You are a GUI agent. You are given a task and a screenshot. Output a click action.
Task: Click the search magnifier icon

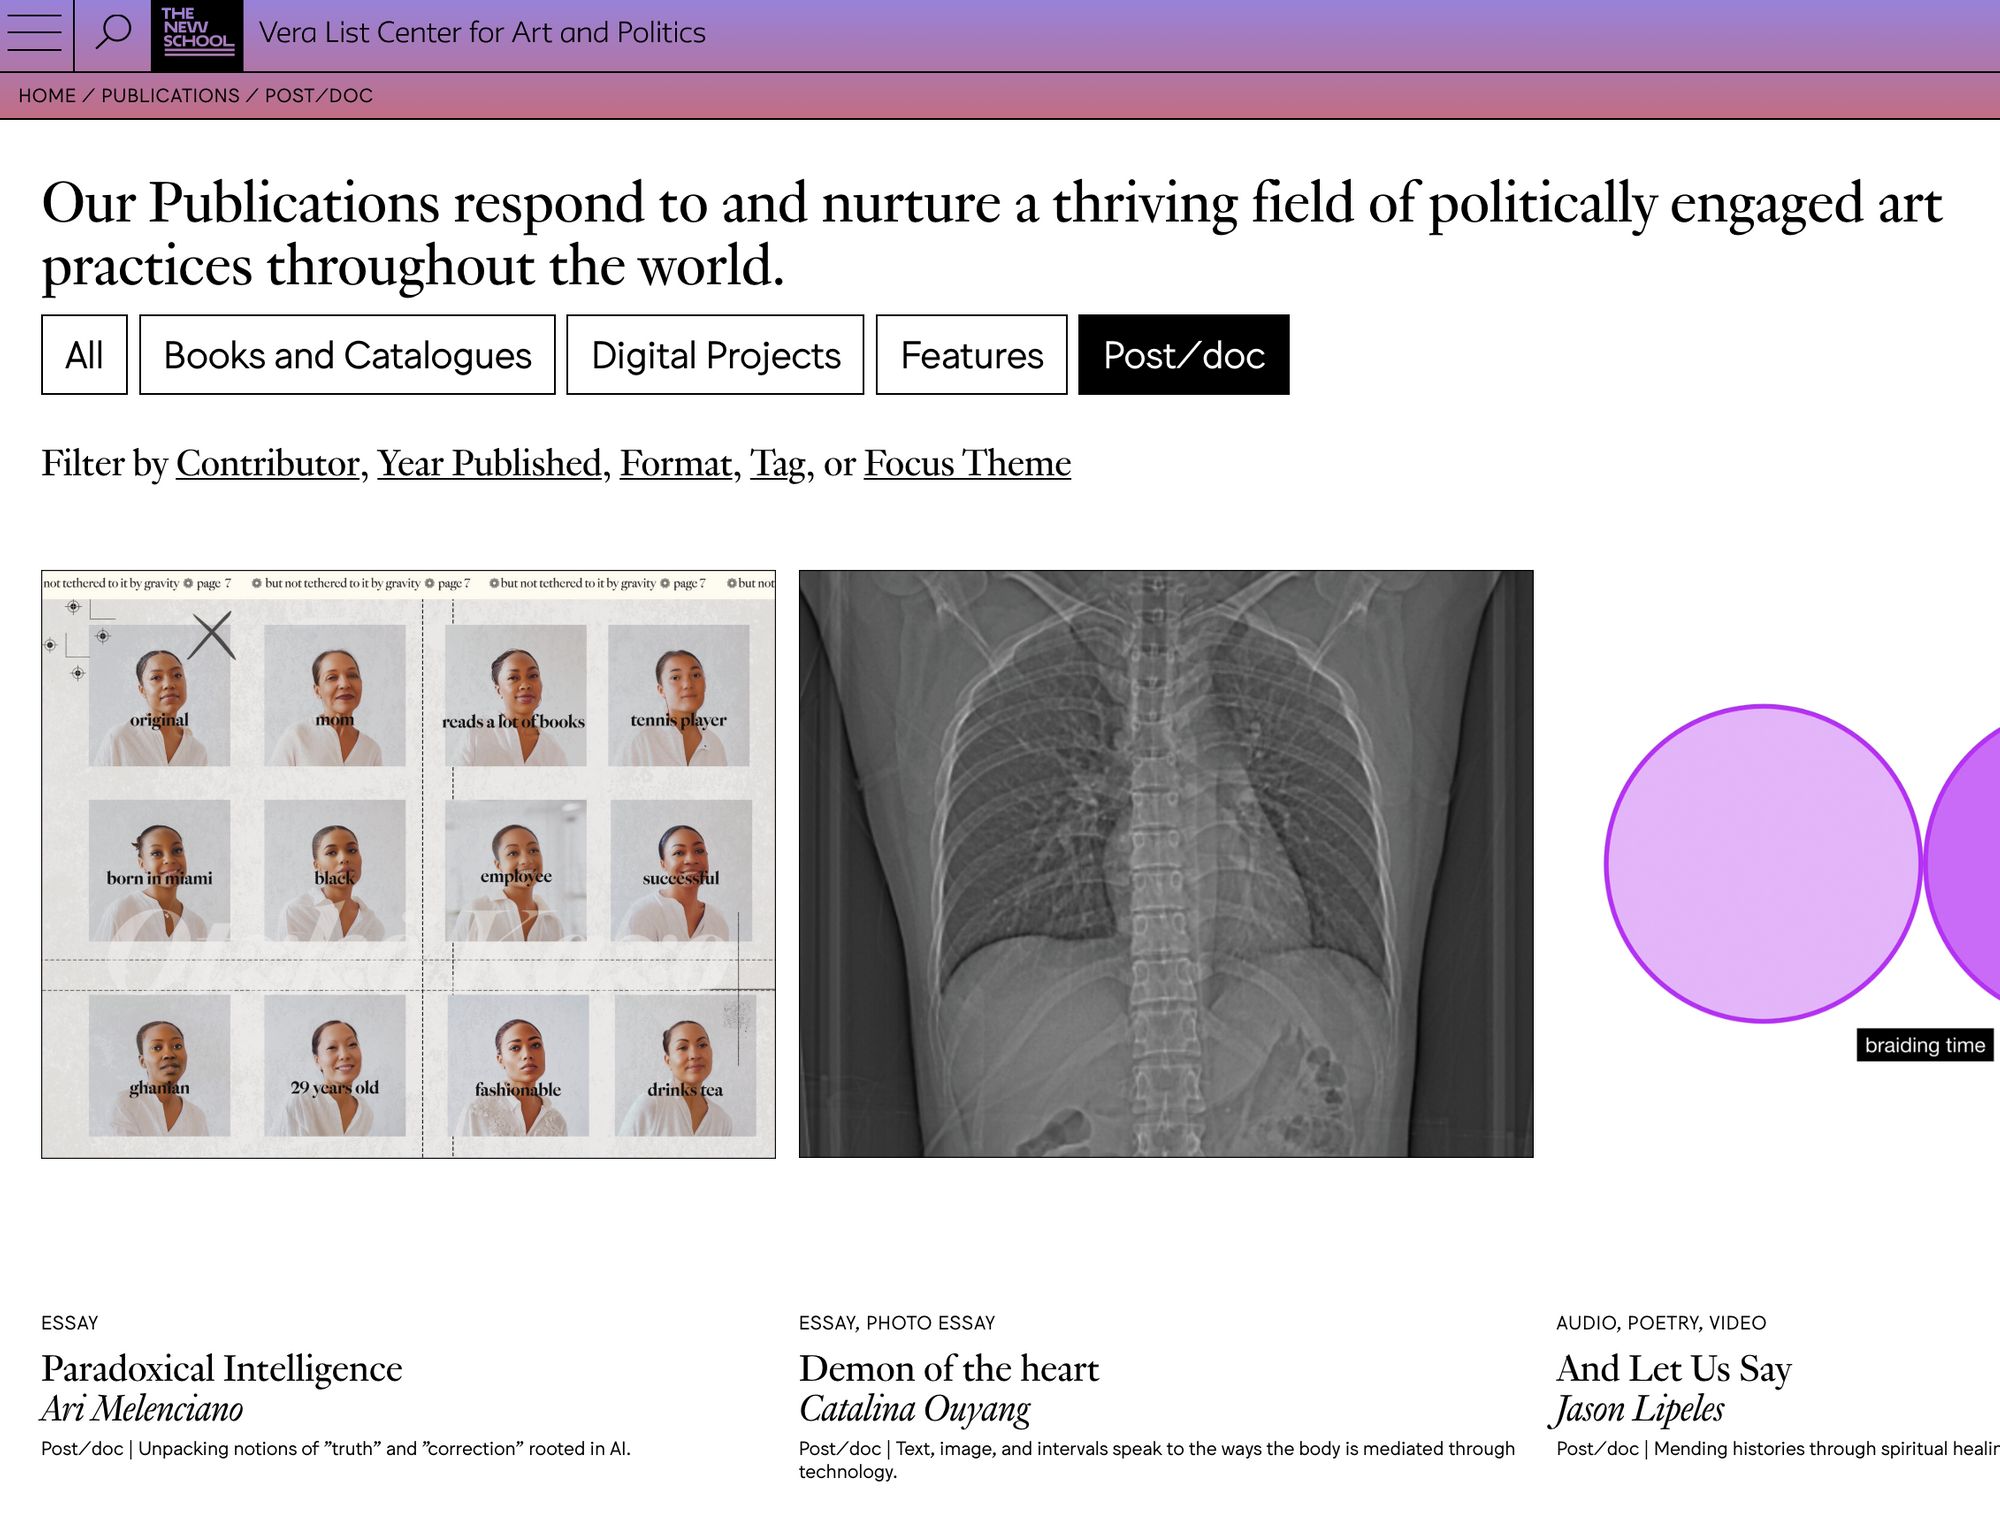(x=113, y=33)
